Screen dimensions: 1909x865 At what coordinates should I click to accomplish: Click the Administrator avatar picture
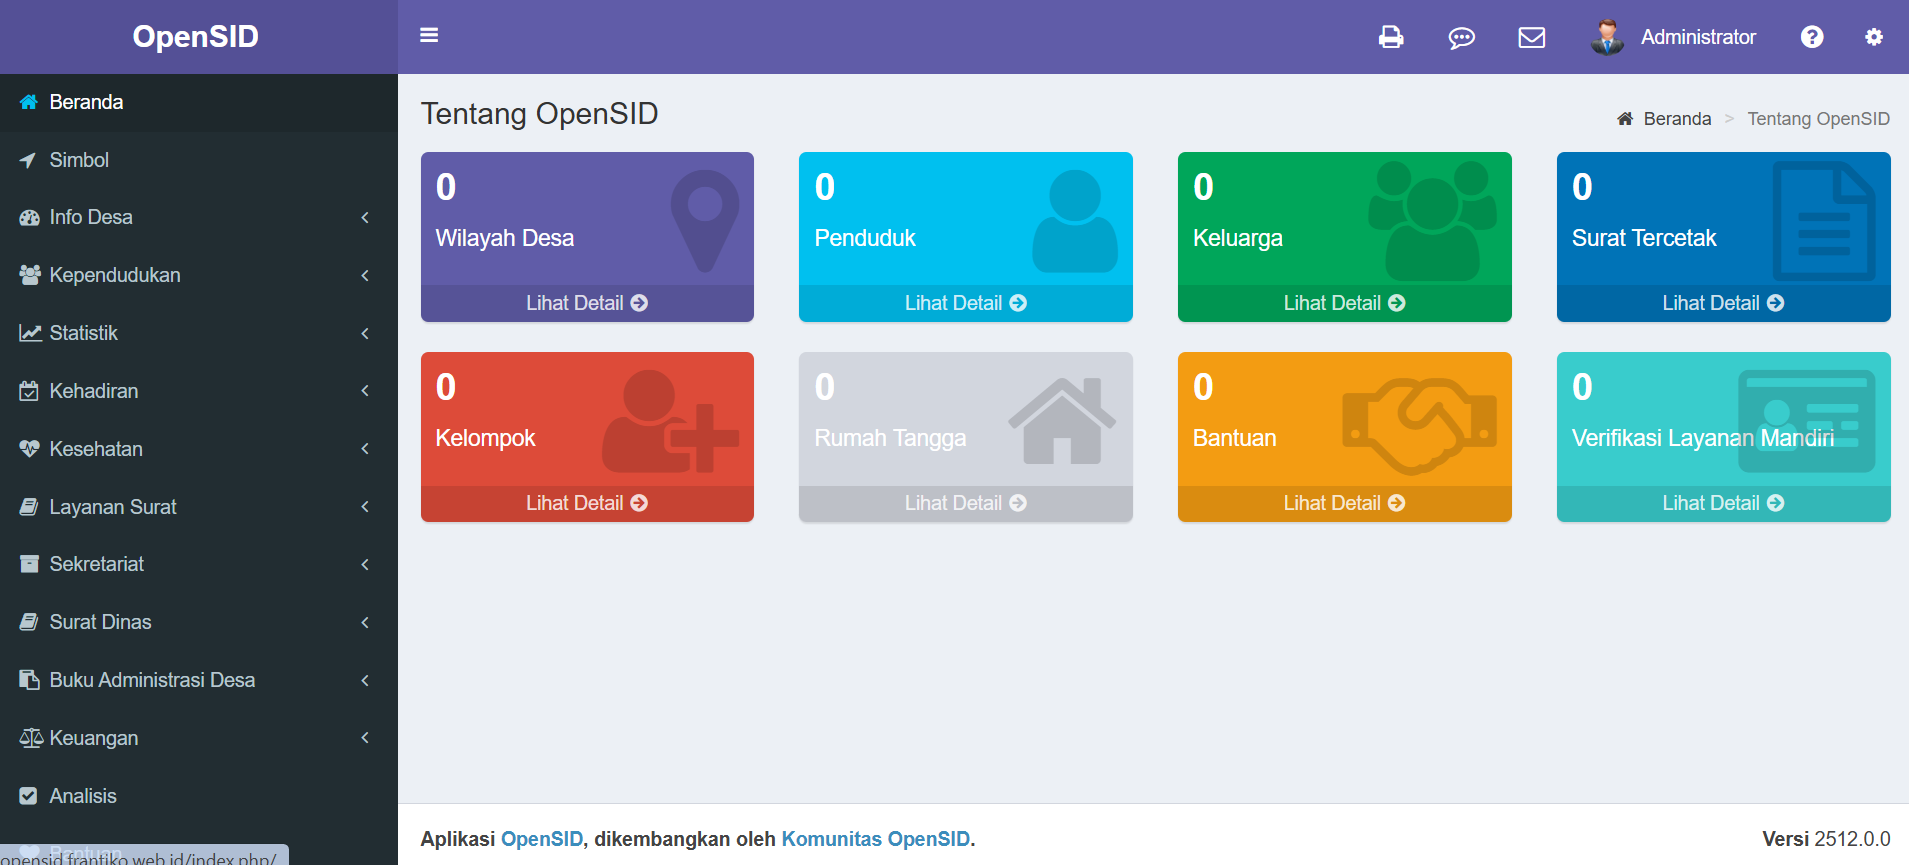click(1607, 37)
